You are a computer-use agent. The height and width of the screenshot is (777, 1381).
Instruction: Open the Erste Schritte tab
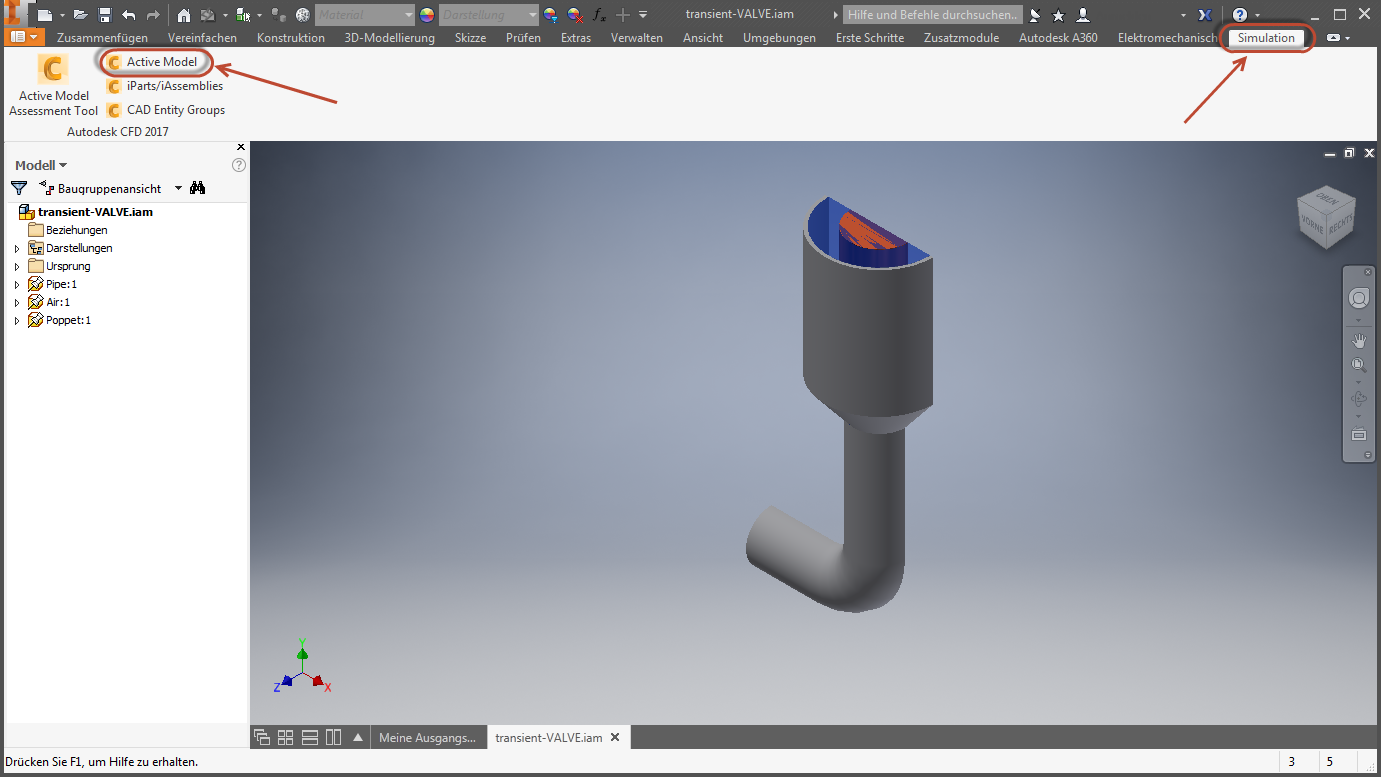(870, 38)
